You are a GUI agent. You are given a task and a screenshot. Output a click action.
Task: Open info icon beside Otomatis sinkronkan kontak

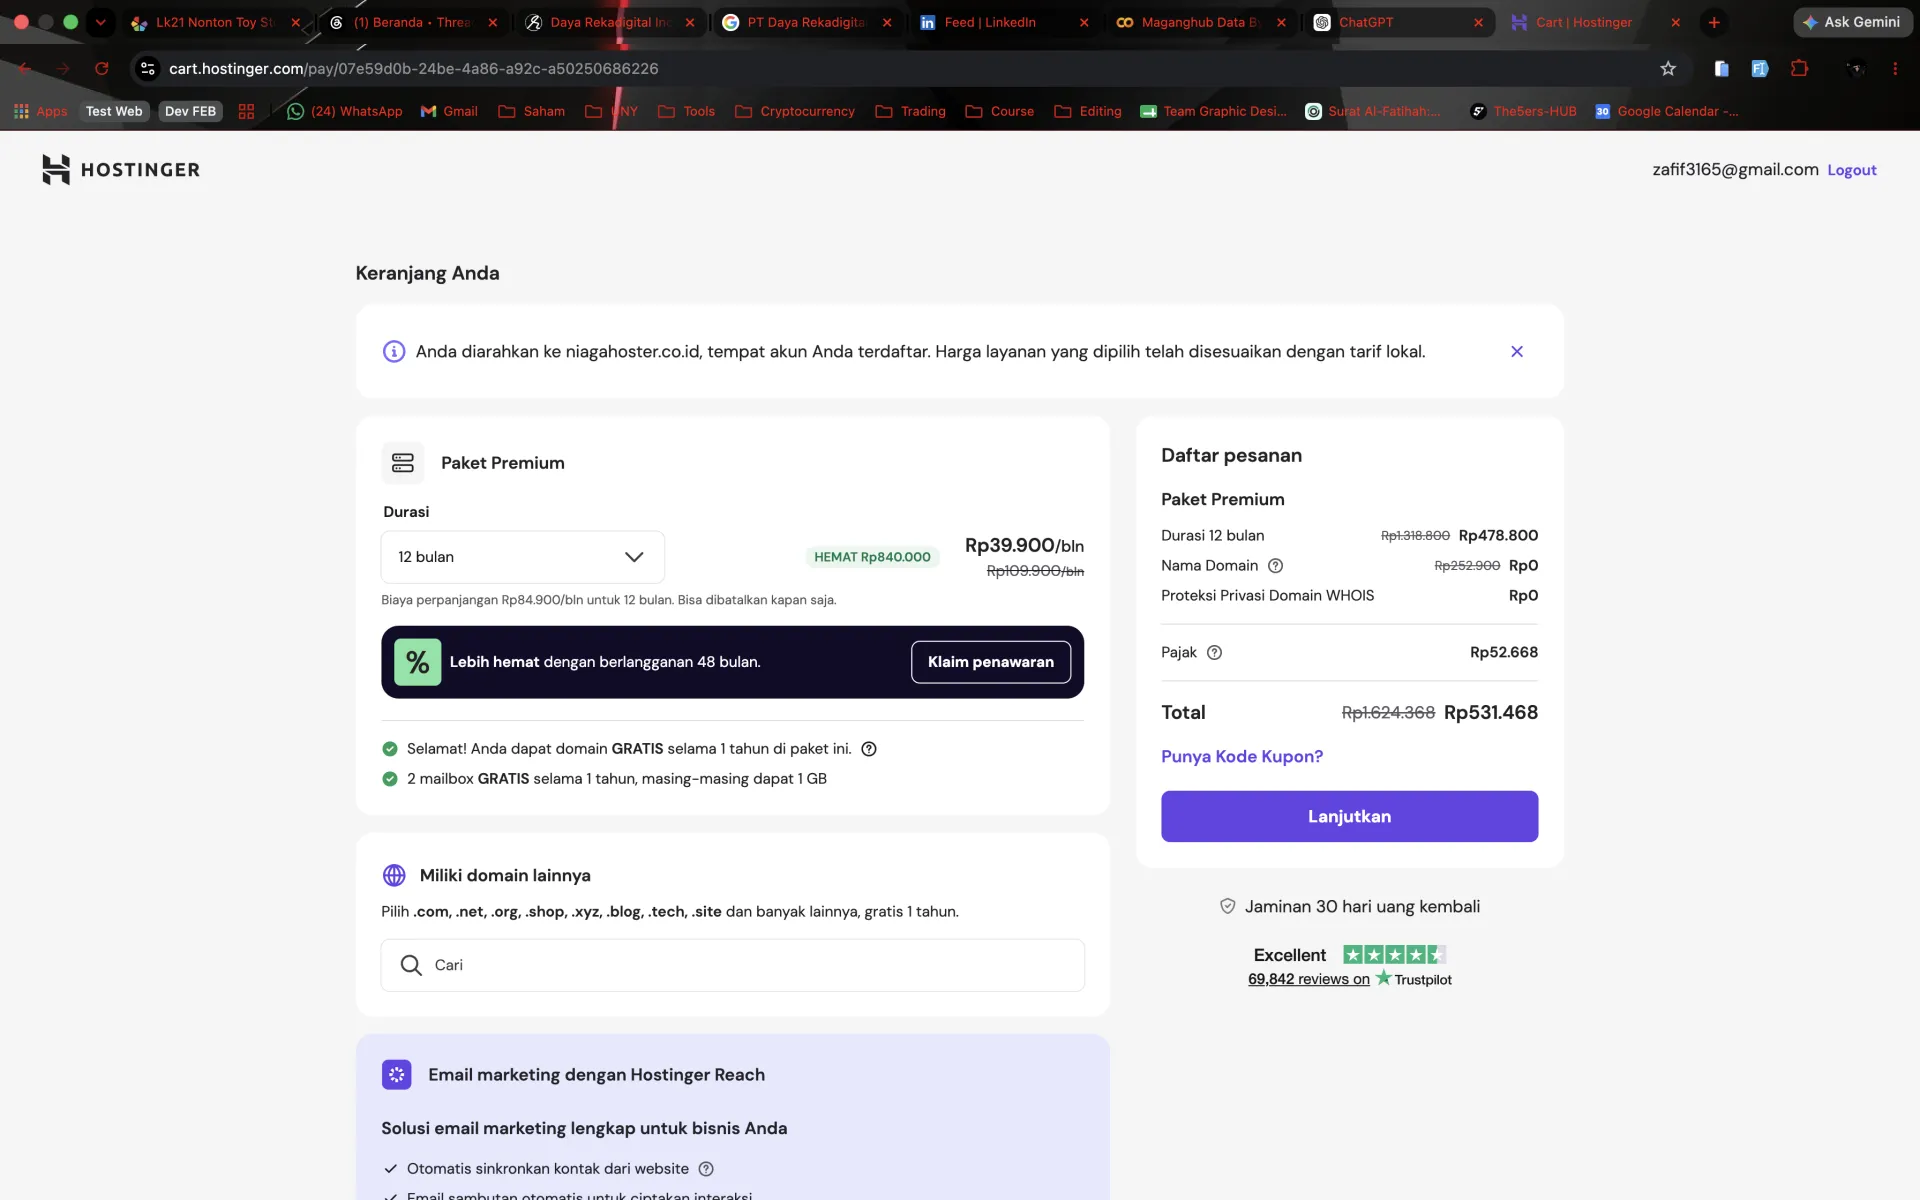tap(706, 1169)
